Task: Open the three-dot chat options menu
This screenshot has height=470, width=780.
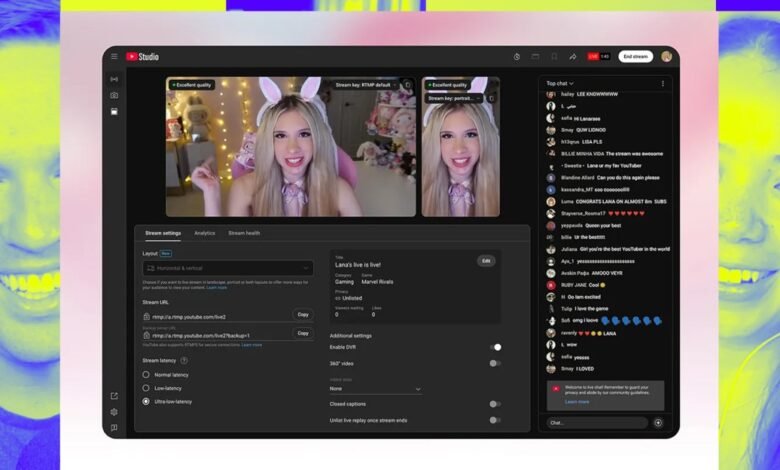Action: [x=663, y=84]
